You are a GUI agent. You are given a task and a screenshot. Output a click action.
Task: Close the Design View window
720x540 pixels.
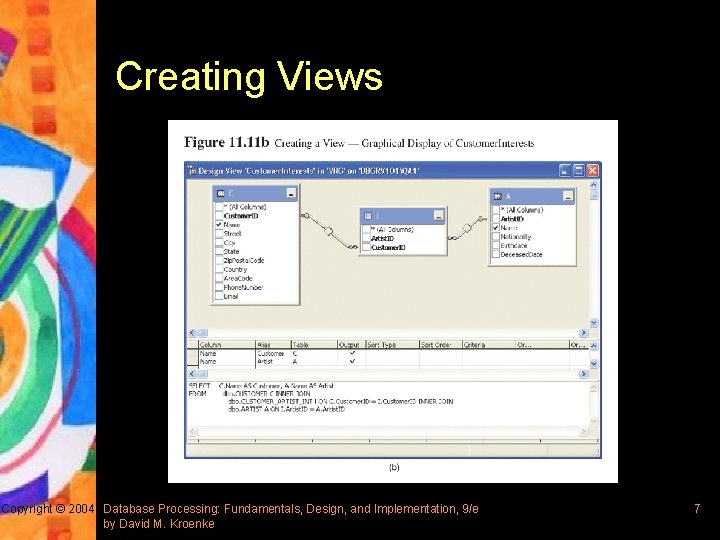593,170
